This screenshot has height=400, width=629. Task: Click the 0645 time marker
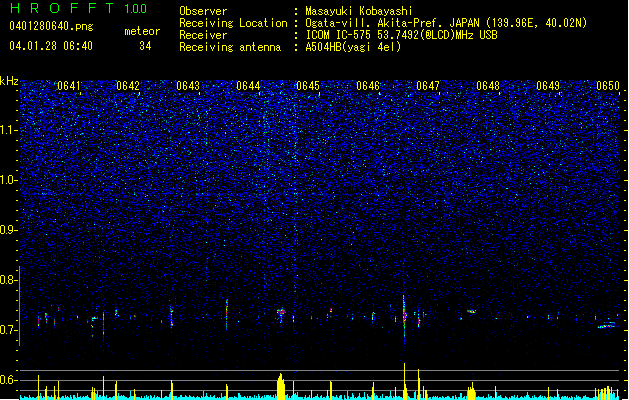308,86
